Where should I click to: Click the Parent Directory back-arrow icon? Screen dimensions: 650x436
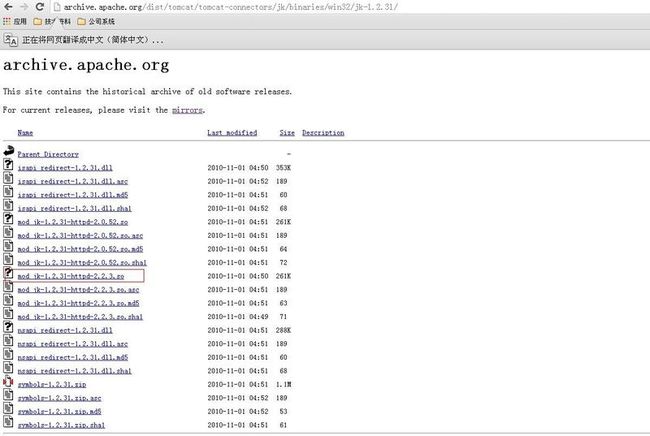point(8,151)
